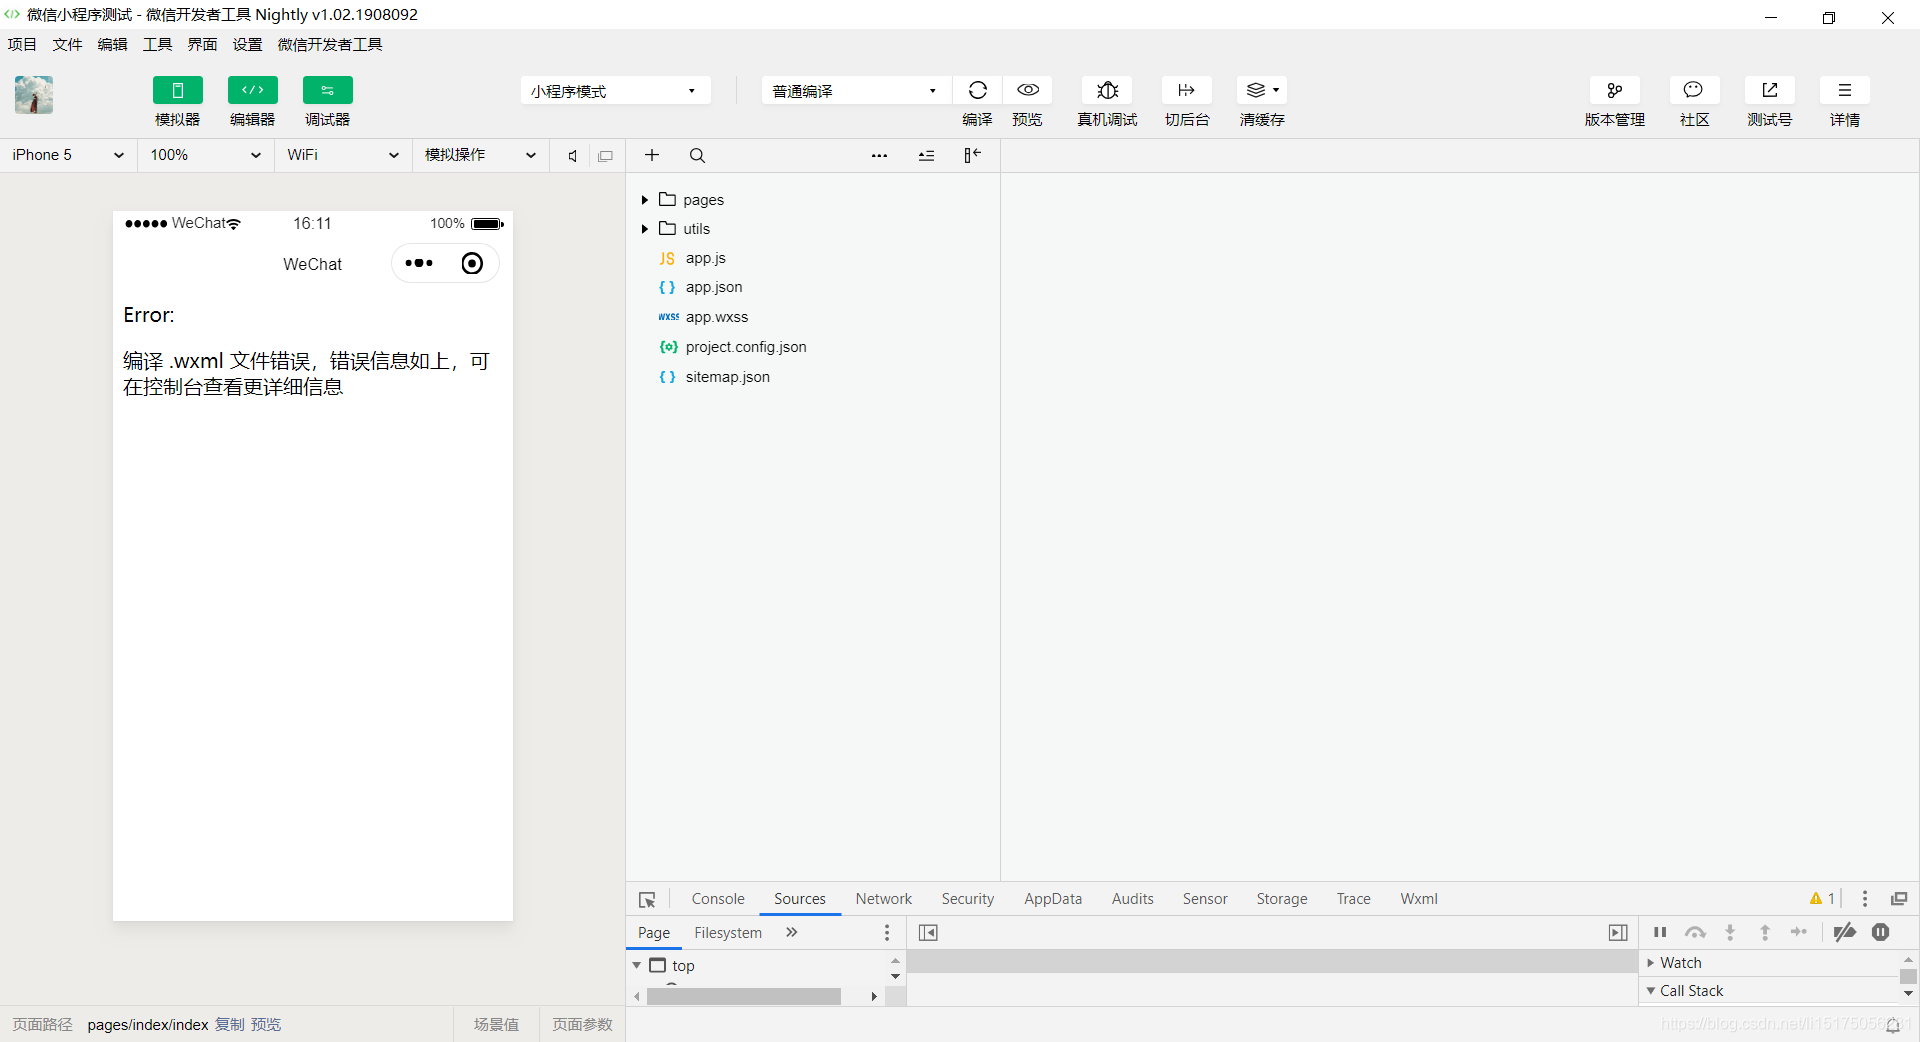Toggle the debugger panel button
The height and width of the screenshot is (1042, 1920).
[x=327, y=90]
